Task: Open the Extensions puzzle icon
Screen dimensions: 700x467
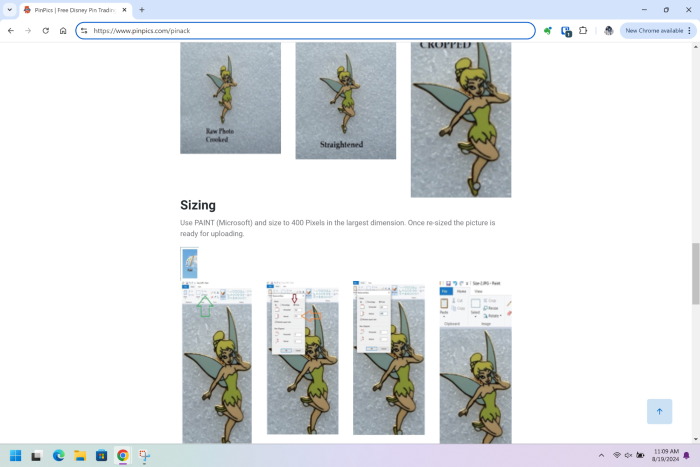Action: point(583,31)
